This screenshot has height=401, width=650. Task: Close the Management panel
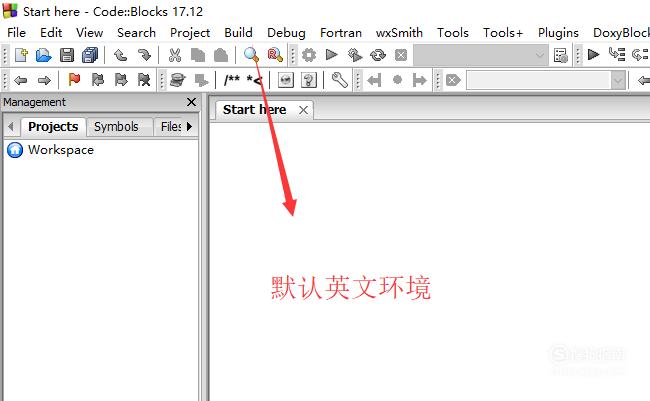[x=191, y=102]
